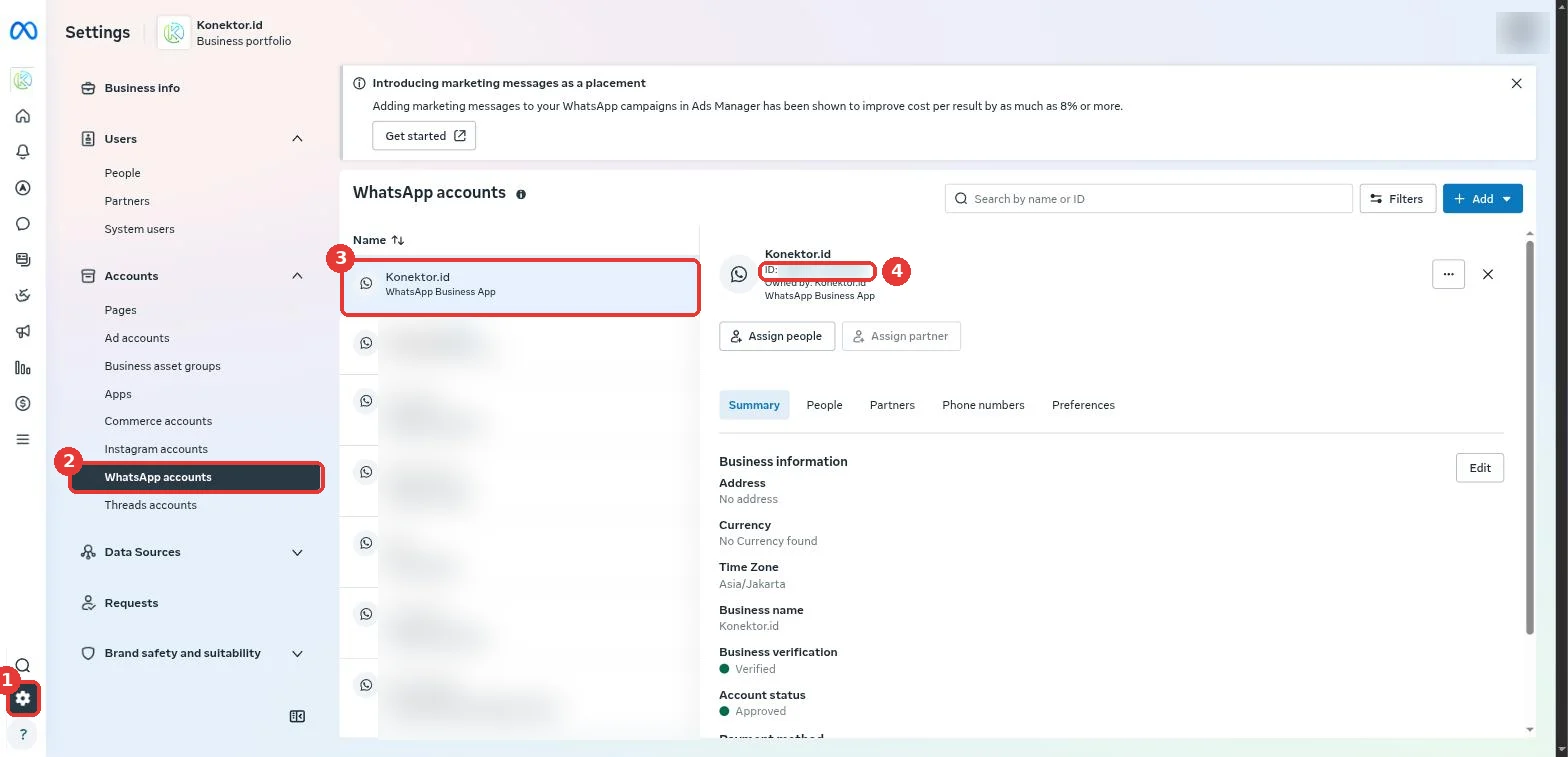Switch to the Partners tab
The height and width of the screenshot is (757, 1568).
click(892, 405)
